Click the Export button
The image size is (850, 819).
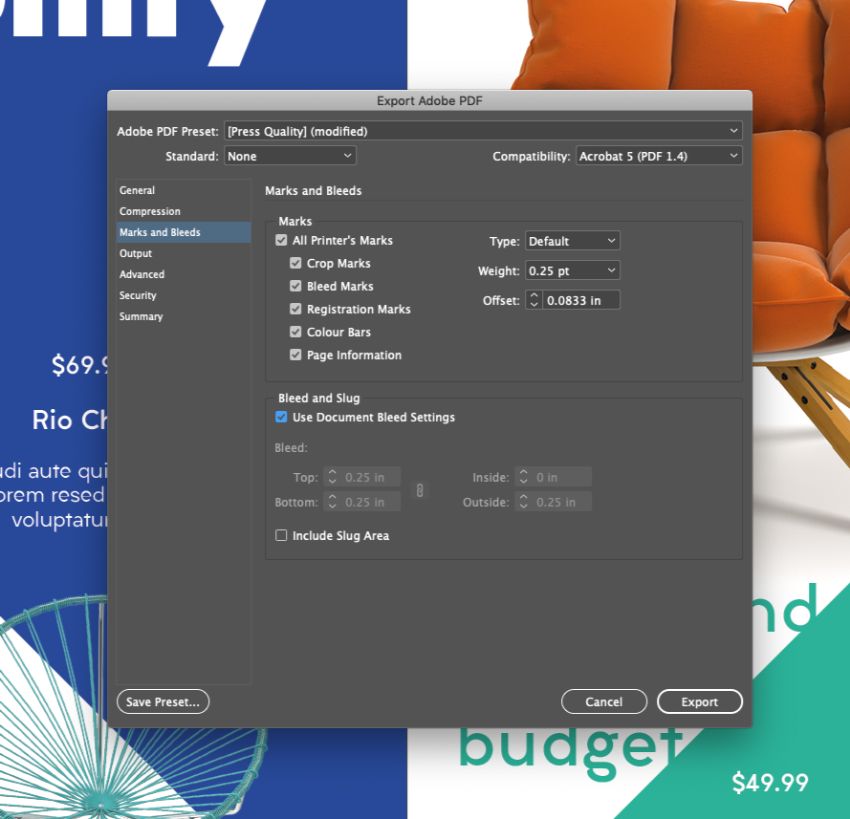699,701
